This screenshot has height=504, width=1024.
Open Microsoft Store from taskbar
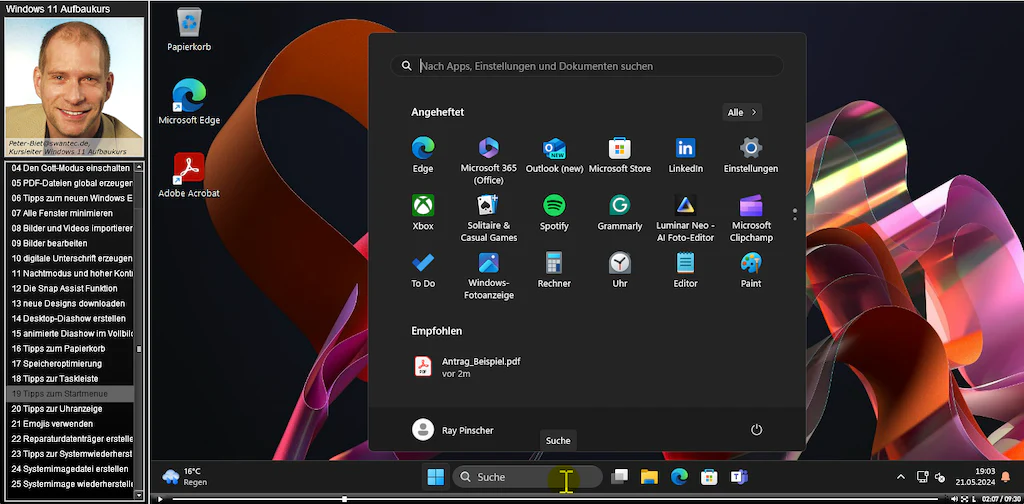[x=709, y=477]
